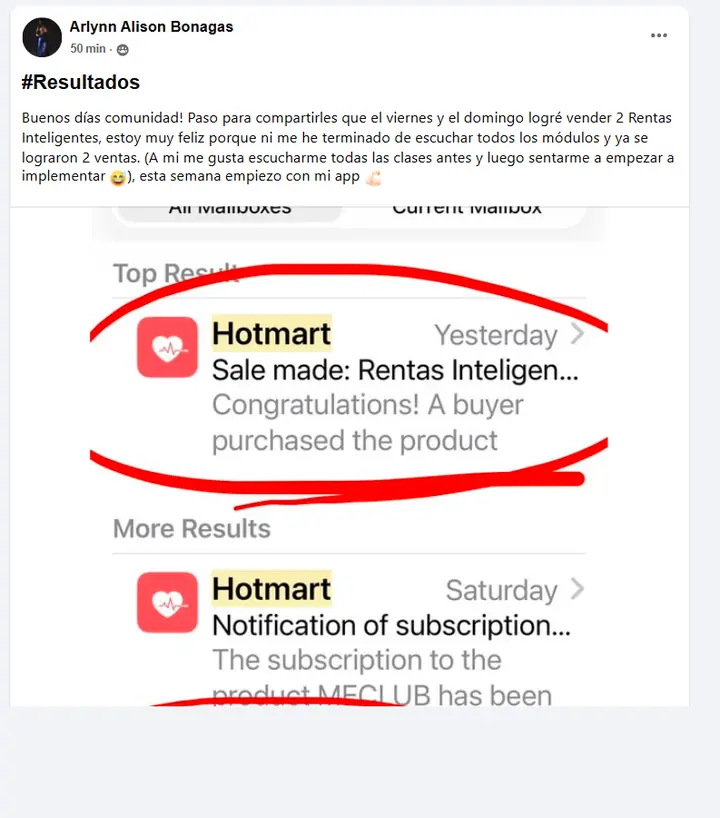
Task: Click the 50 min post timestamp
Action: tap(88, 49)
